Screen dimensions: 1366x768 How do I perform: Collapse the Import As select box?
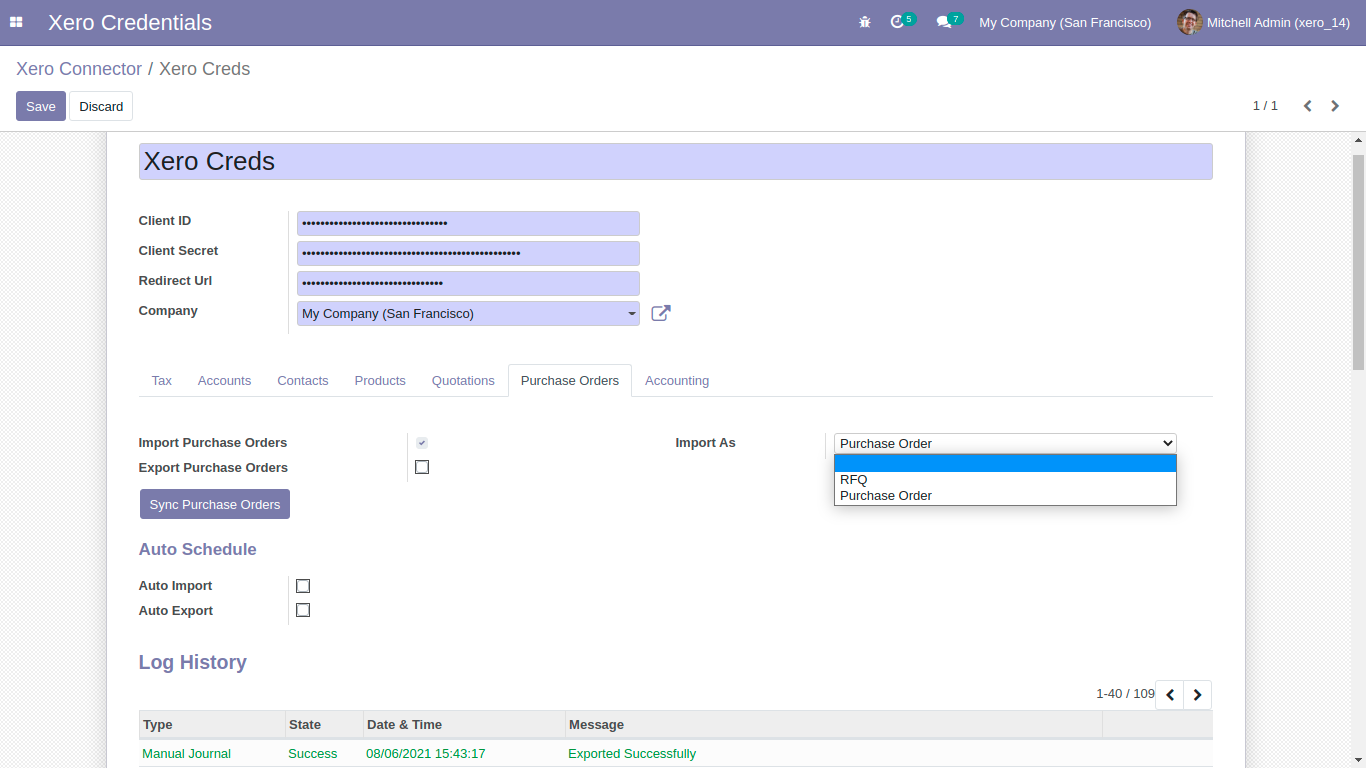[x=1005, y=443]
